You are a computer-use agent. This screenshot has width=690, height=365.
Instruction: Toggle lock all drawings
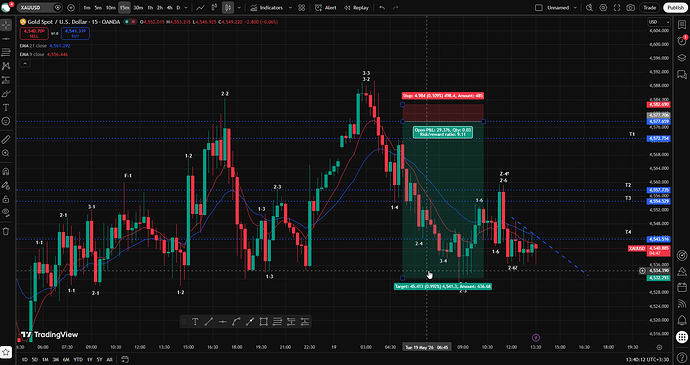6,199
